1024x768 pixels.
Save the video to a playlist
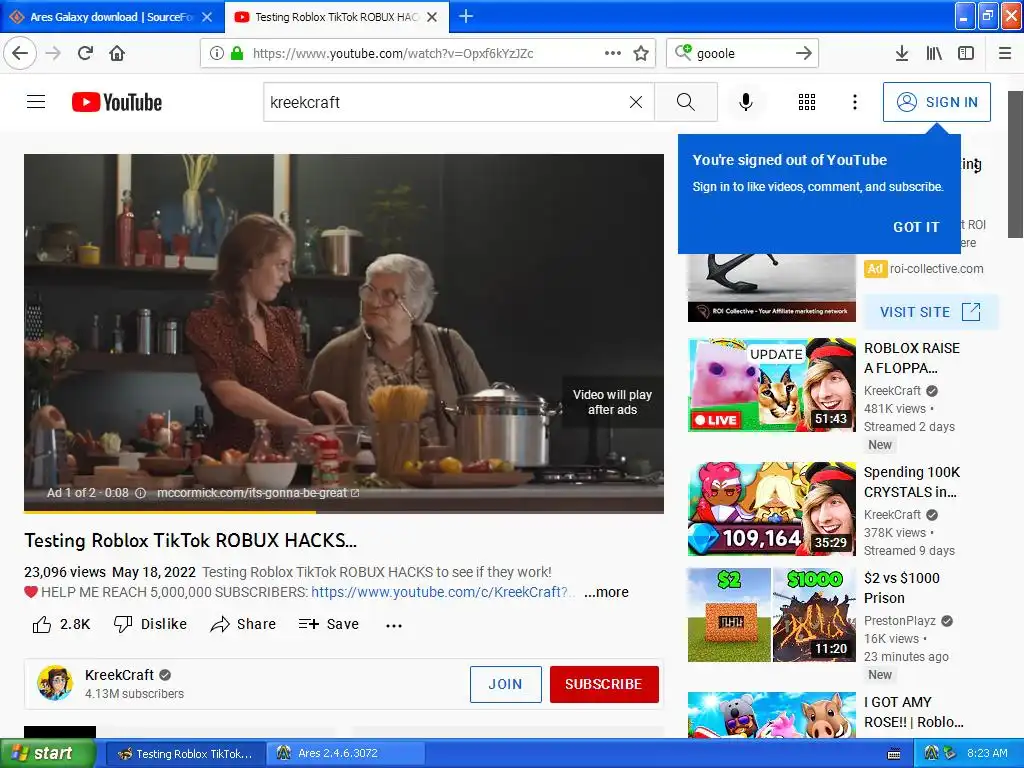click(328, 624)
